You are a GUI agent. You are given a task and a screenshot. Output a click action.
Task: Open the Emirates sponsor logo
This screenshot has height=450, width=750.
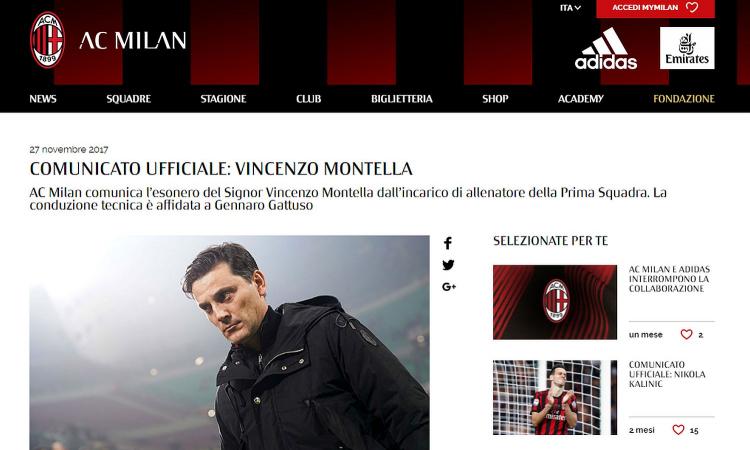(x=687, y=48)
